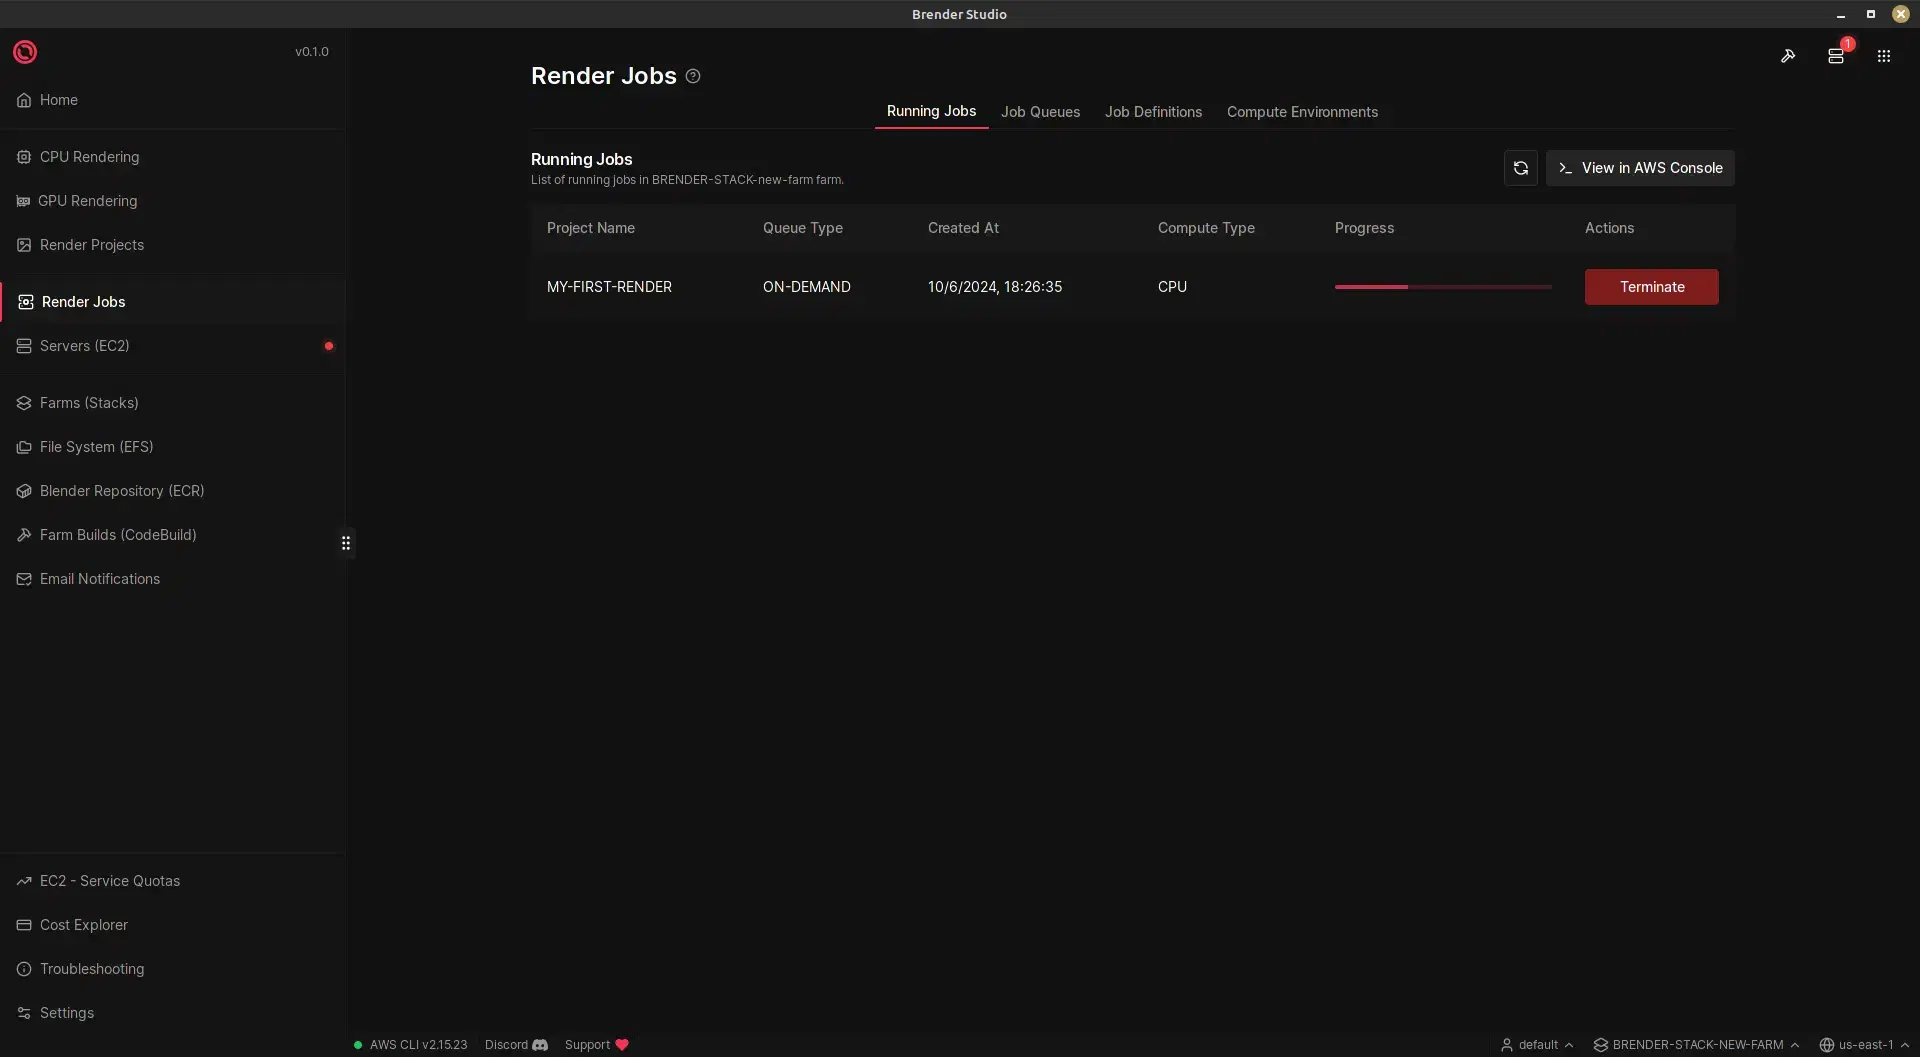Terminate the MY-FIRST-RENDER job
1920x1057 pixels.
(x=1651, y=287)
